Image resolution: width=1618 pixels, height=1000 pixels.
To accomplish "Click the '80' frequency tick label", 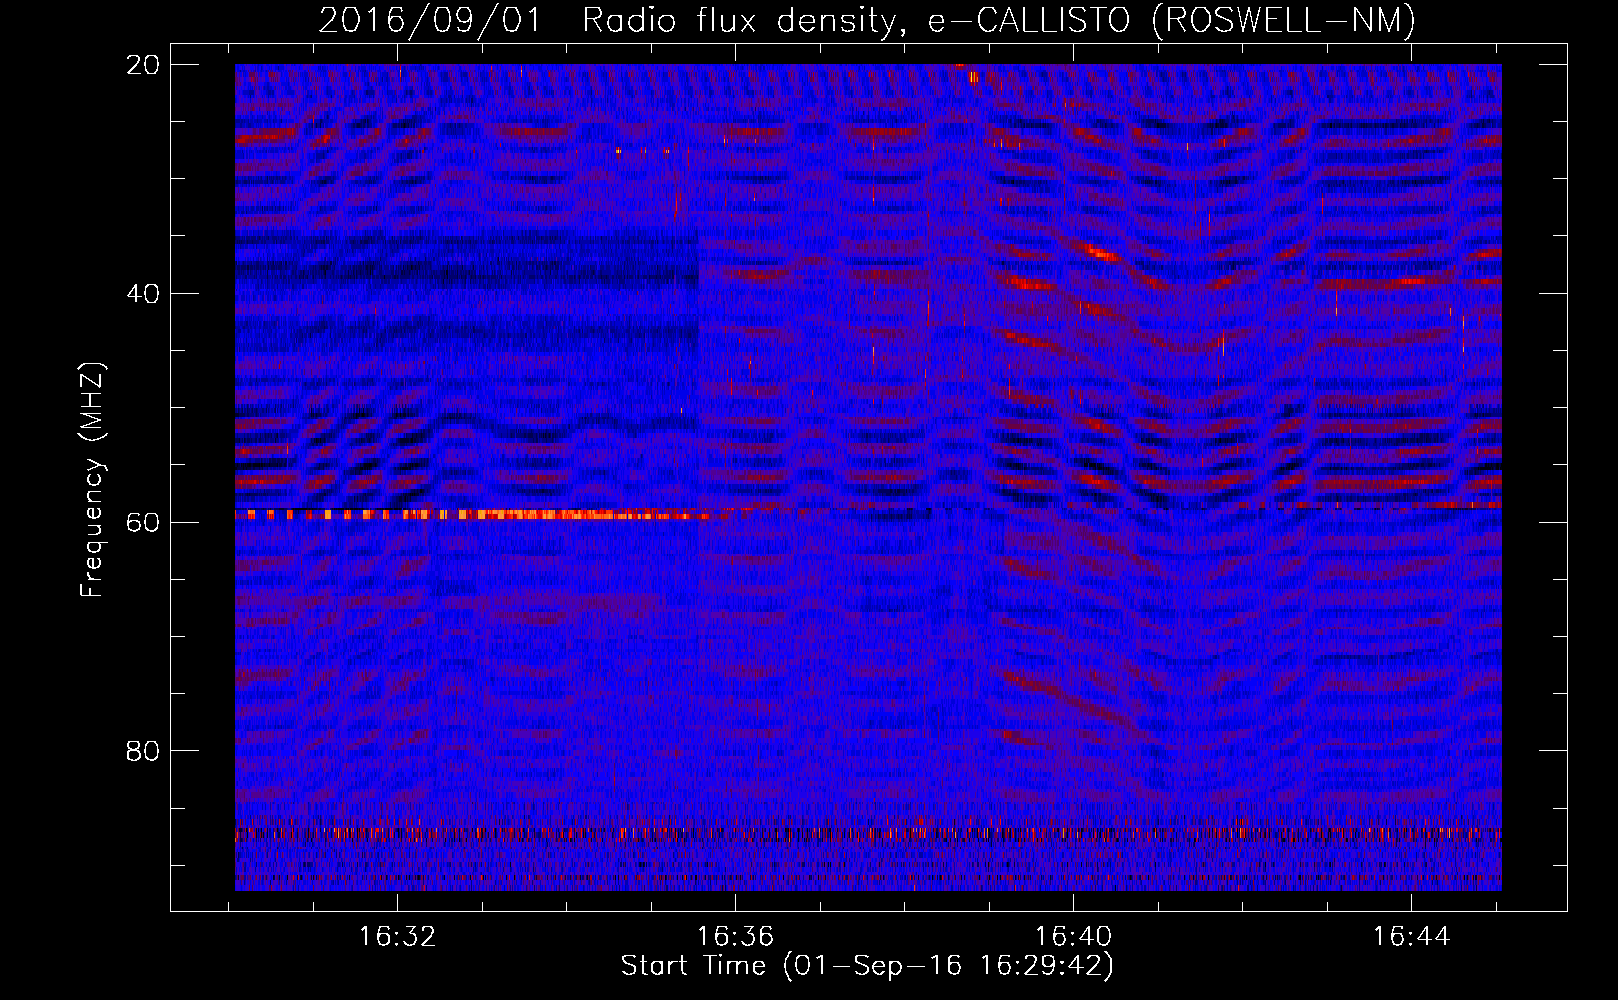I will tap(142, 751).
